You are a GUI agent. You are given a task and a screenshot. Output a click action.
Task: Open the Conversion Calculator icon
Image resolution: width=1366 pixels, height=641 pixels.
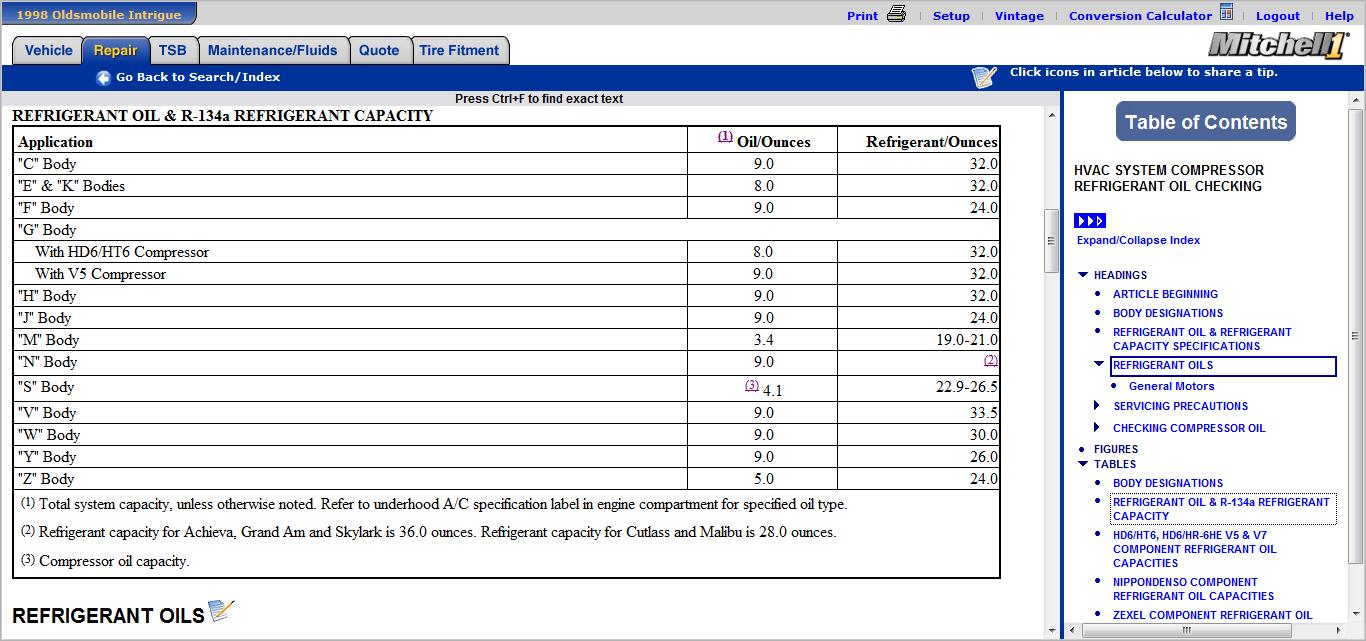[x=1226, y=13]
